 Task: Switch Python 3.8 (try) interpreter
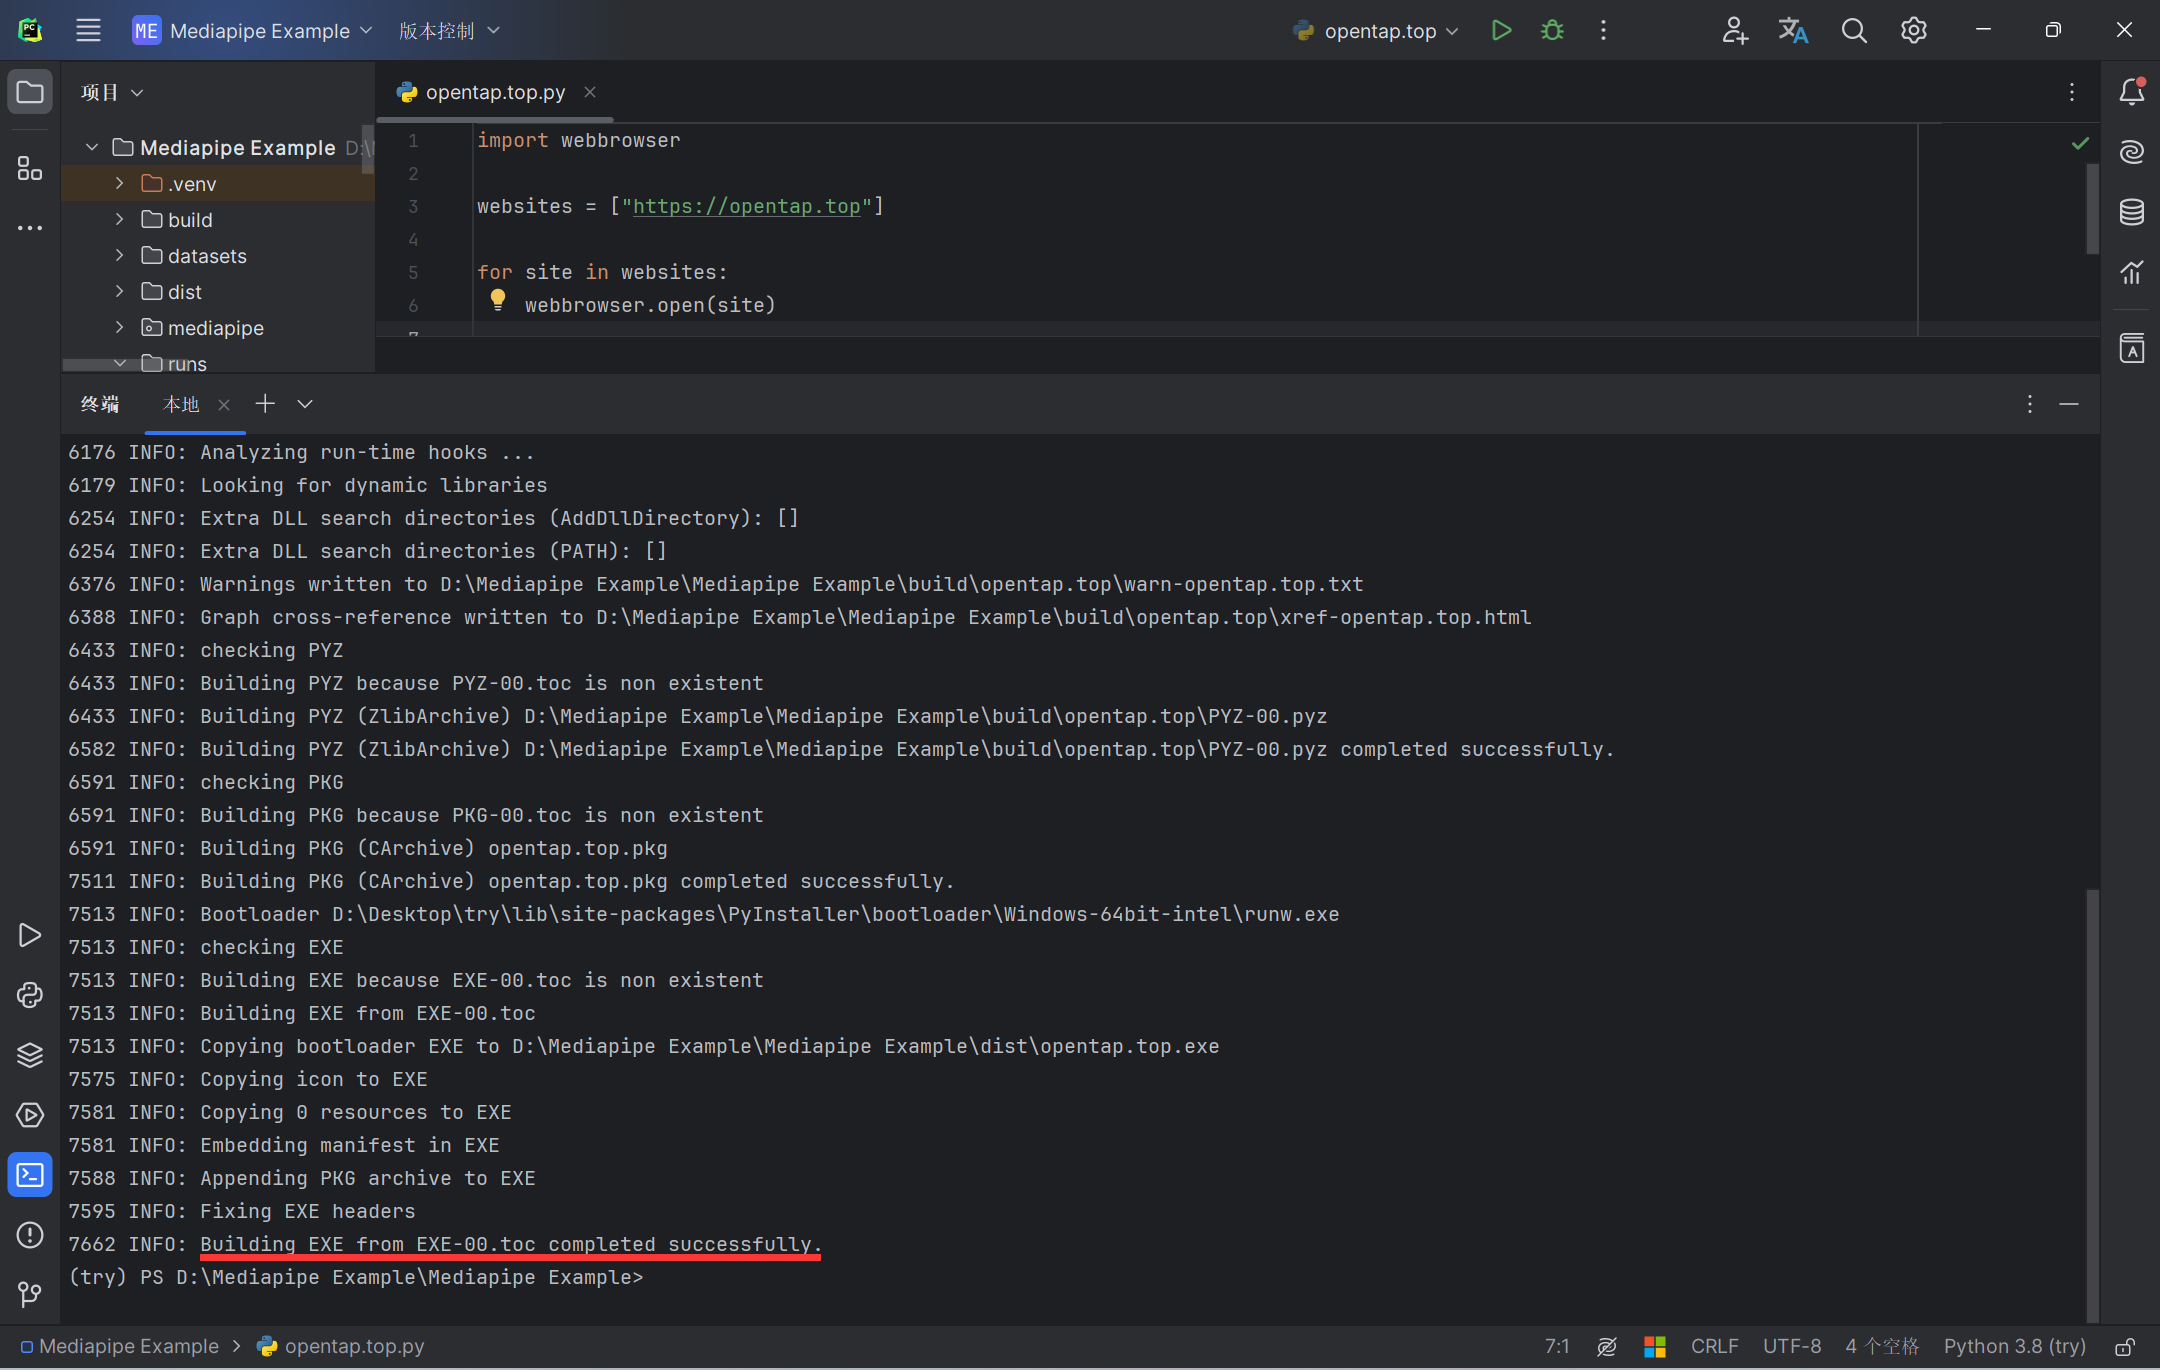click(x=2015, y=1347)
